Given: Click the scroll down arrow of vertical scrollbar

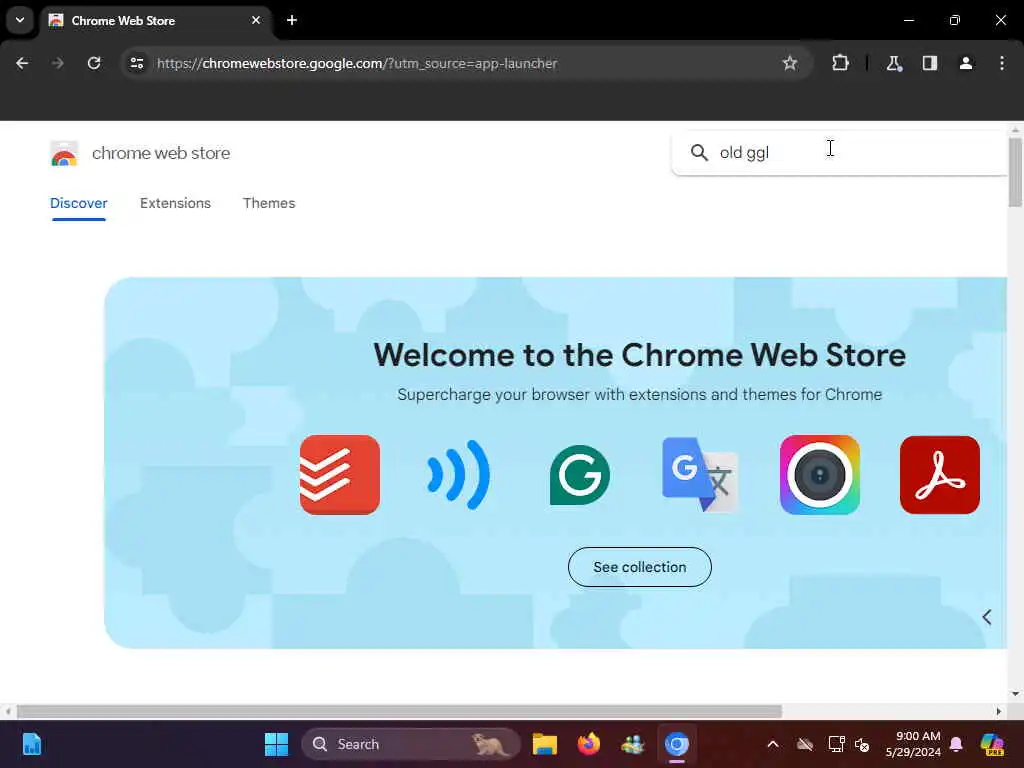Looking at the screenshot, I should 1014,694.
